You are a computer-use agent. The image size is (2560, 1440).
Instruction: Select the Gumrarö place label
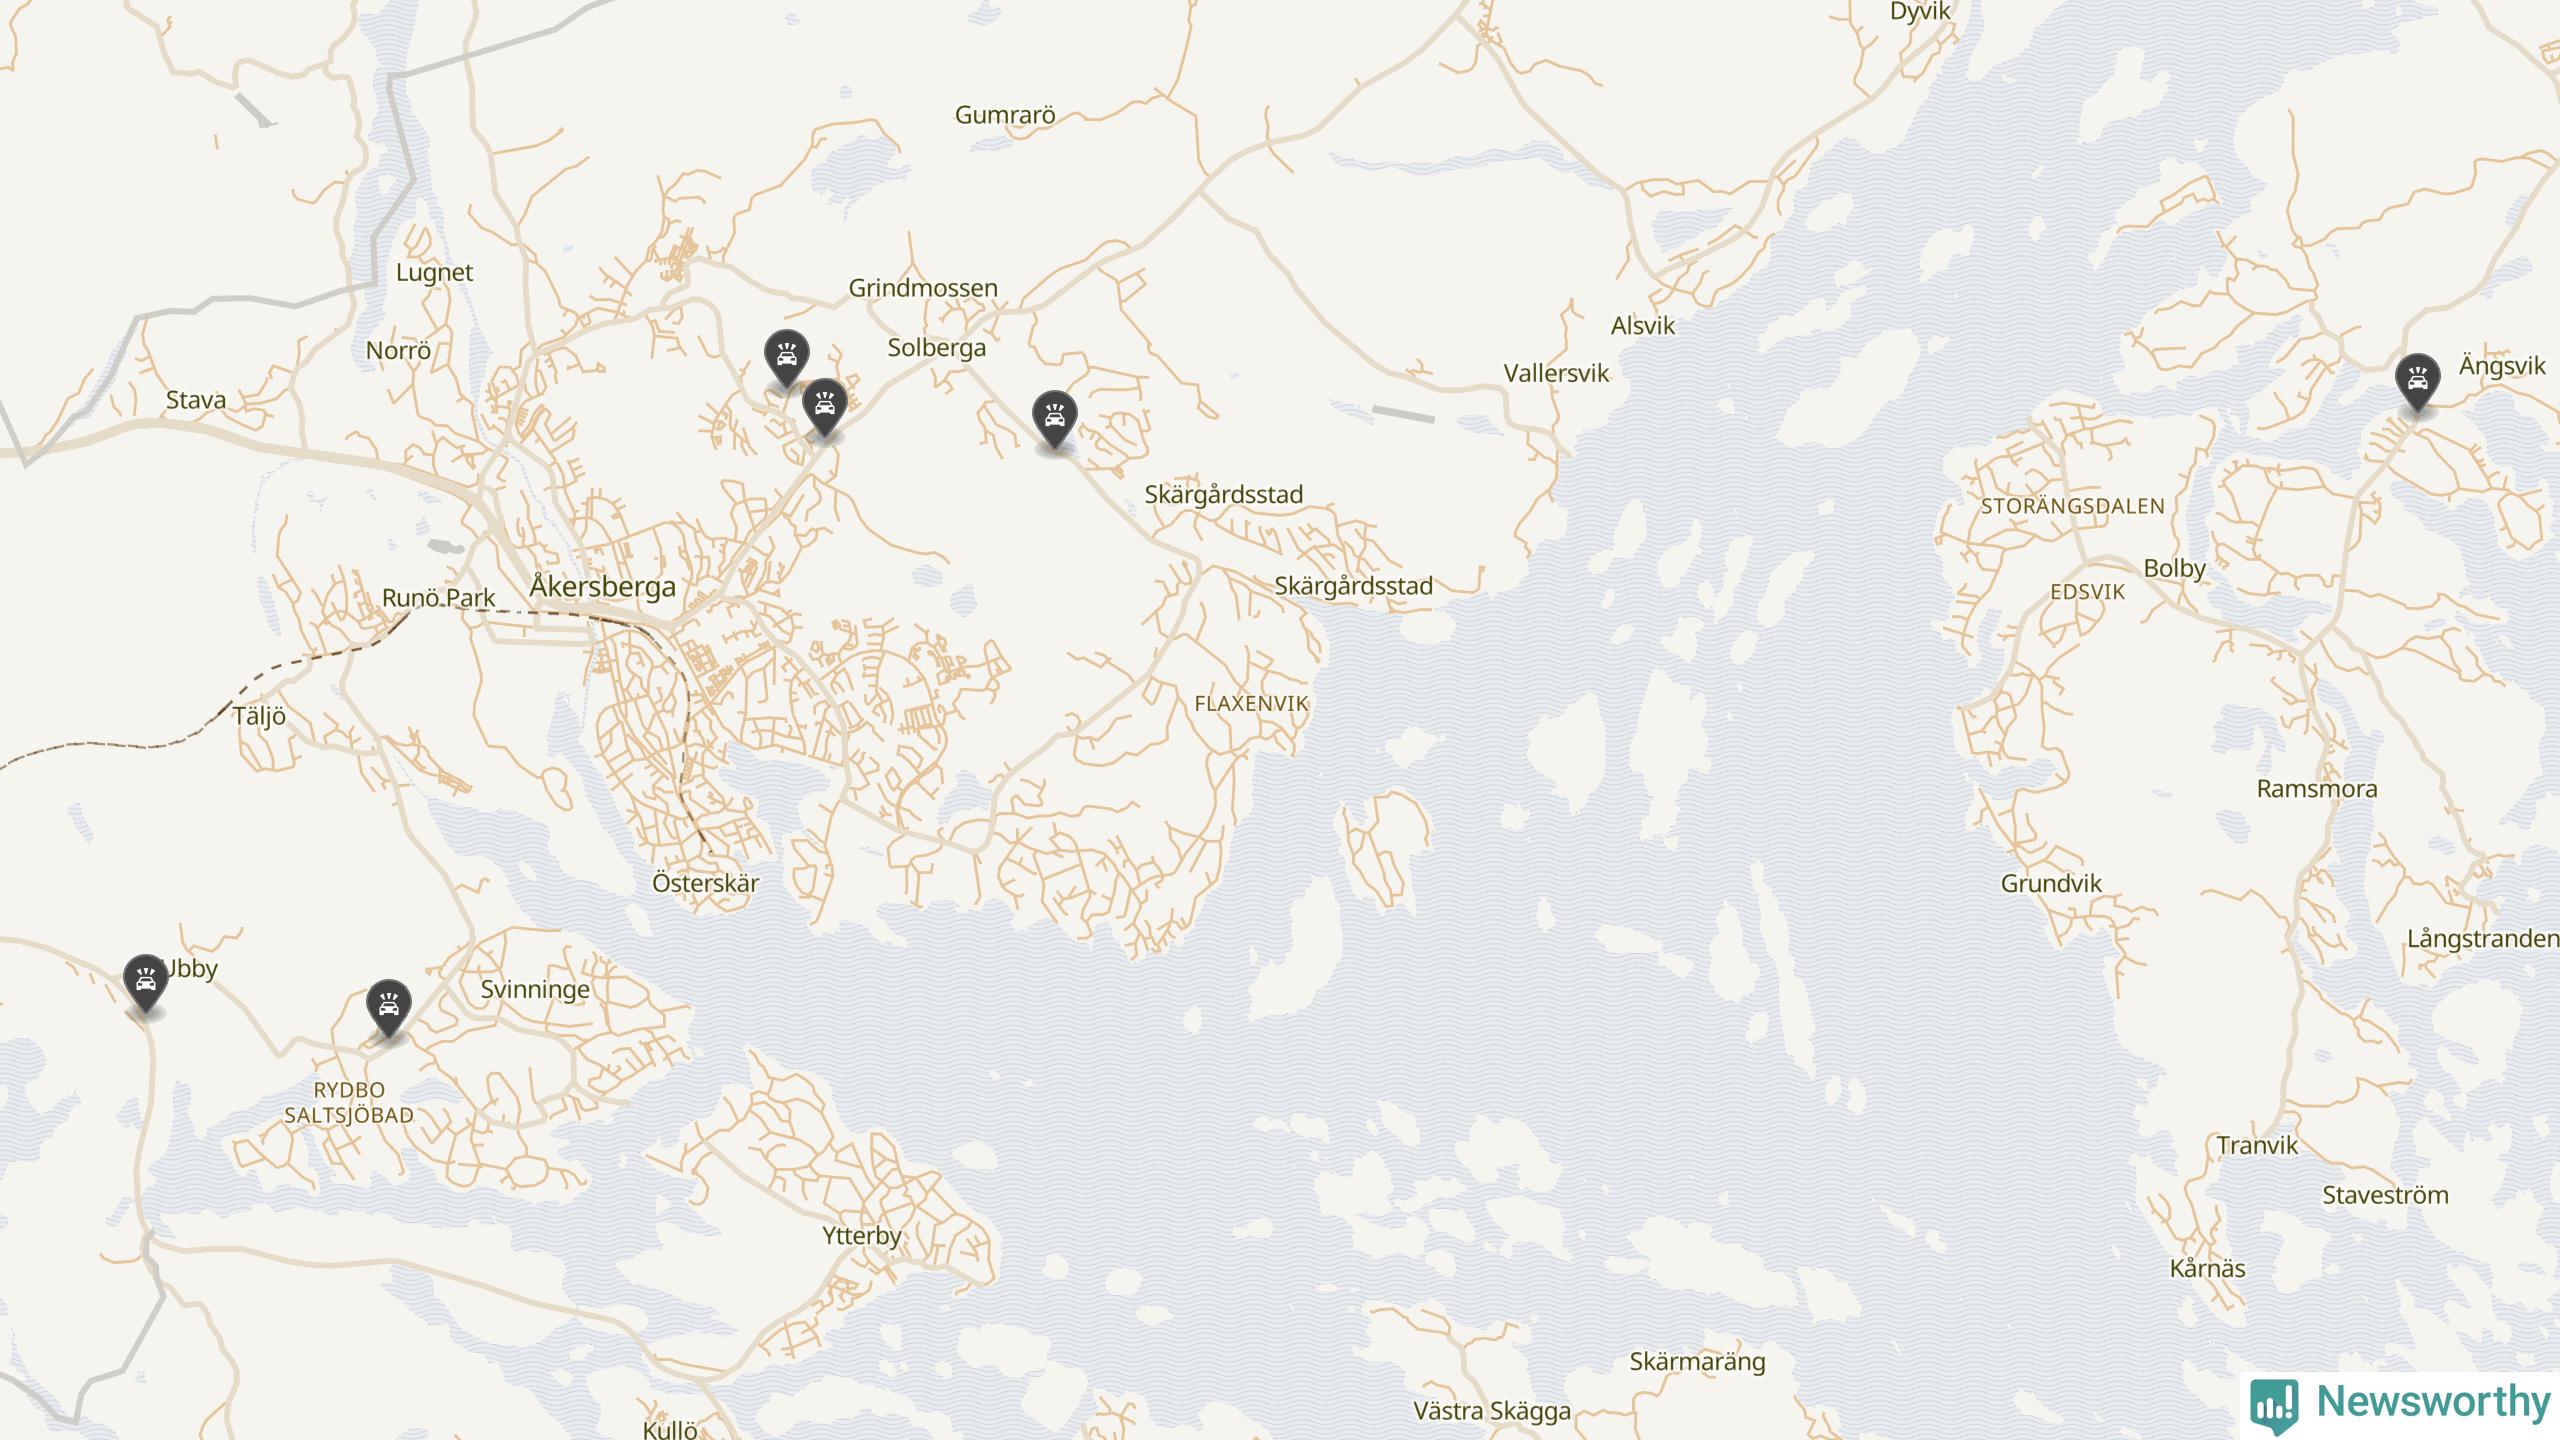tap(1005, 115)
